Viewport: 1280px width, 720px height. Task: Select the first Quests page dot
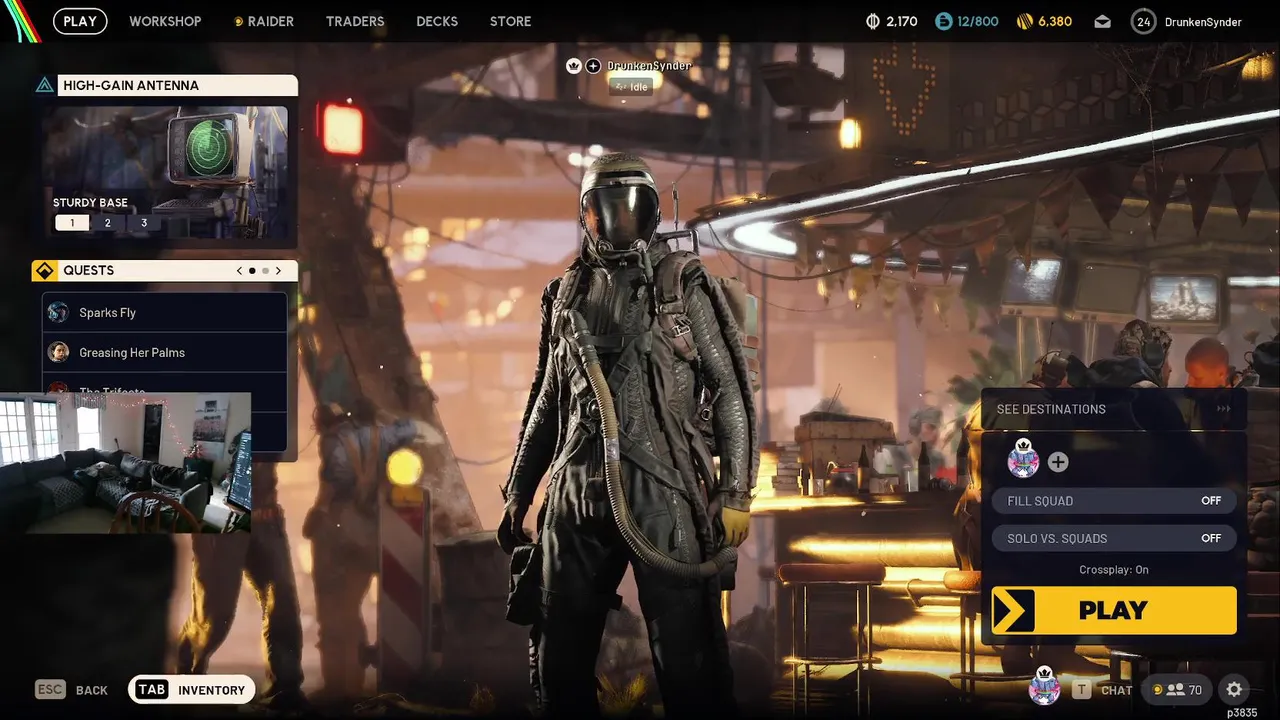tap(252, 271)
